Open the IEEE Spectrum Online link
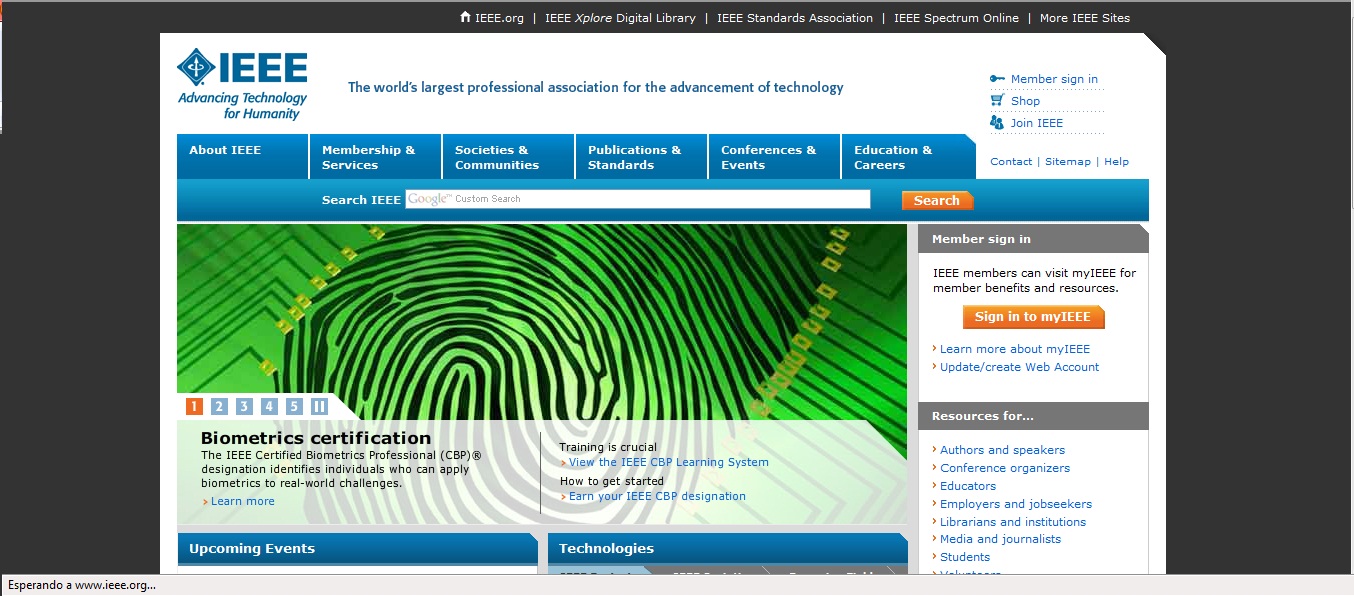This screenshot has height=596, width=1354. (x=956, y=18)
